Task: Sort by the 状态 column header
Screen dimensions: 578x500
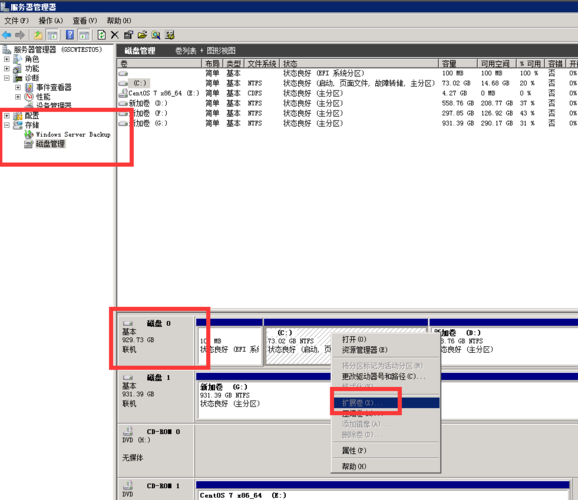Action: click(x=359, y=64)
